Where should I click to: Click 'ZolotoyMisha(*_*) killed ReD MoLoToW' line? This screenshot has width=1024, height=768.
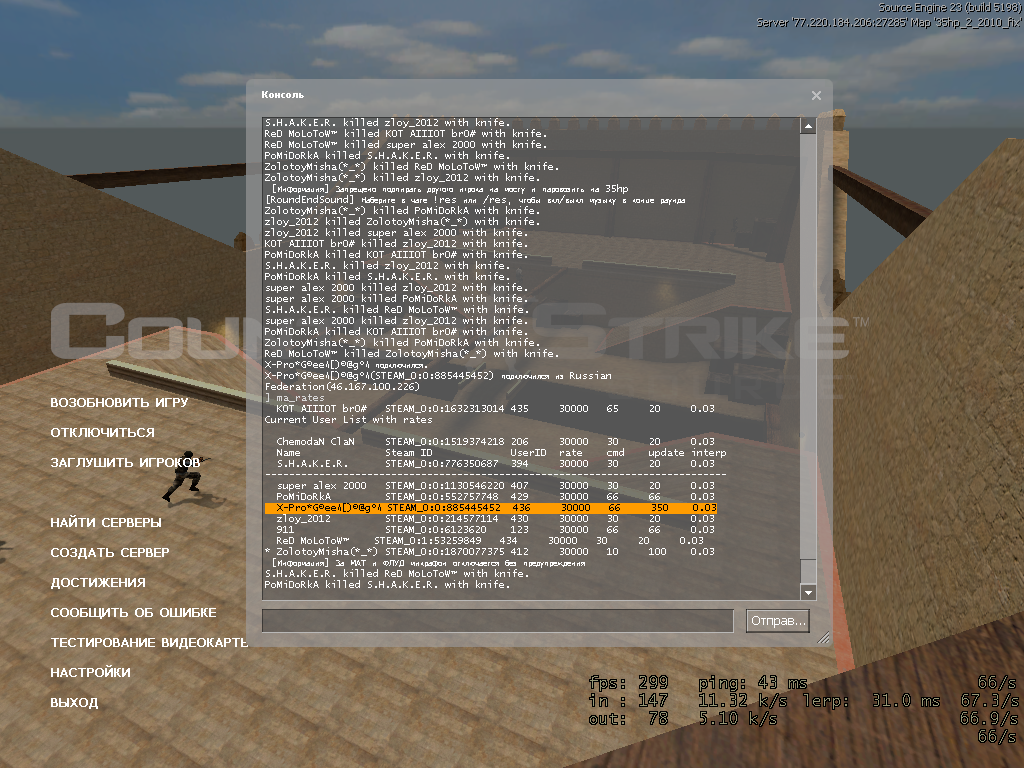tap(411, 167)
